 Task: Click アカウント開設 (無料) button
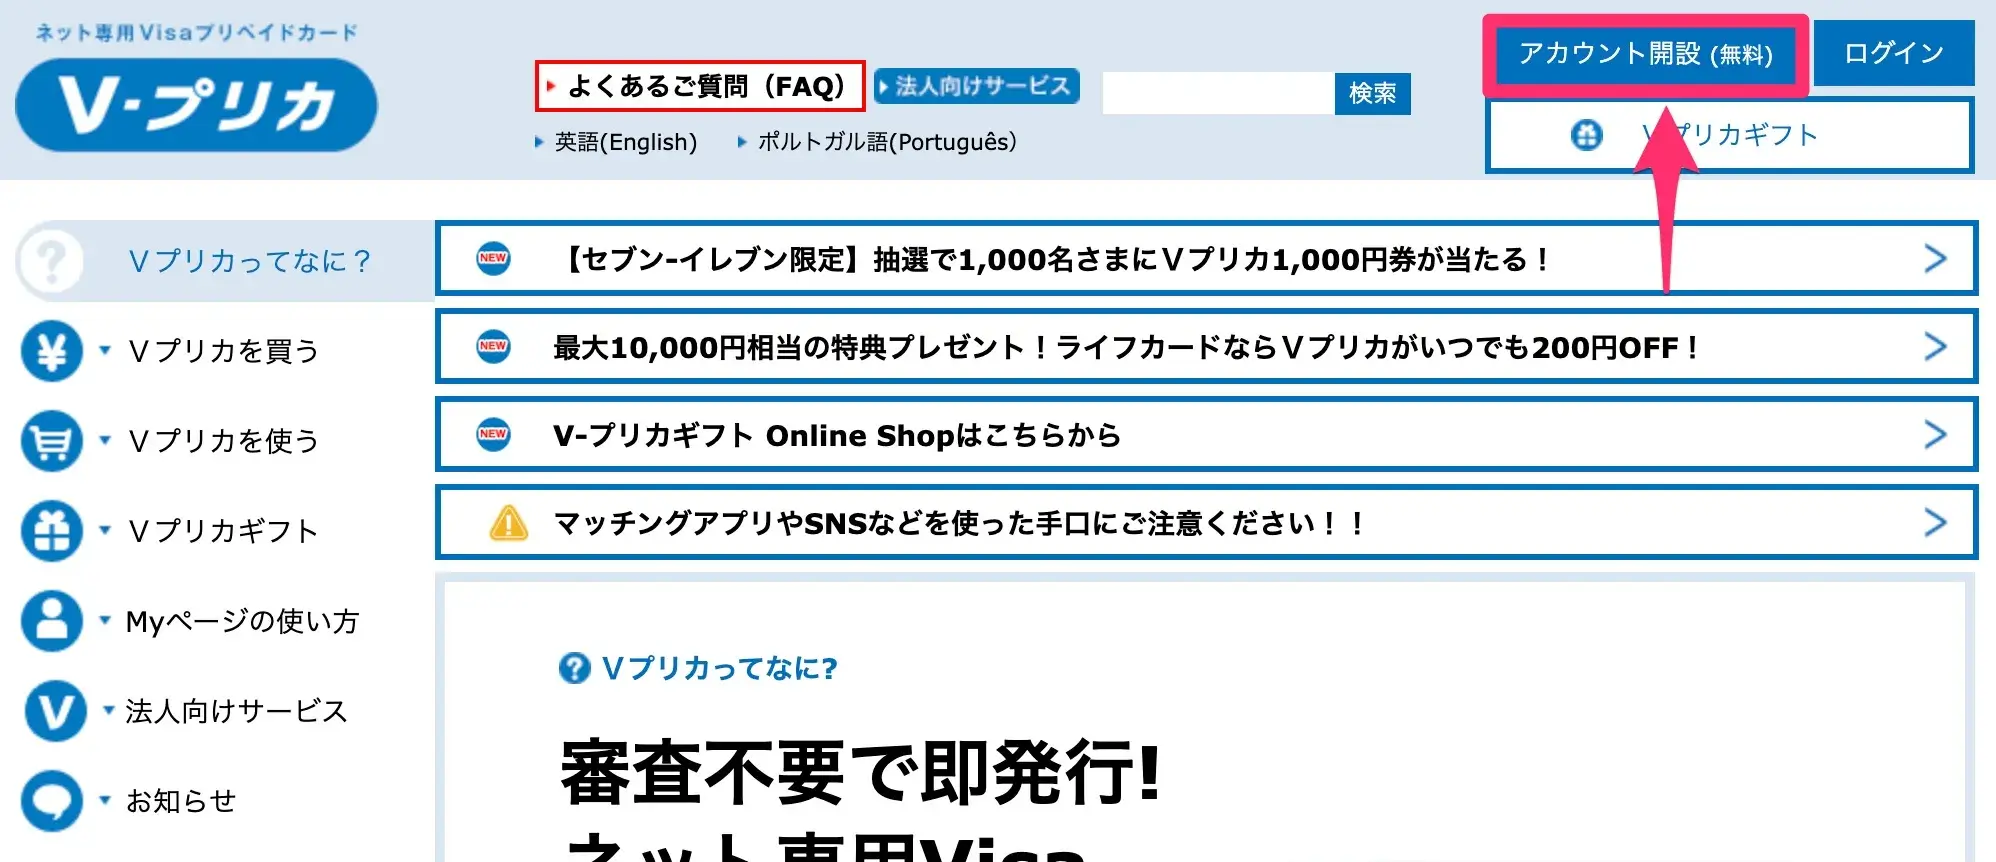click(1645, 54)
